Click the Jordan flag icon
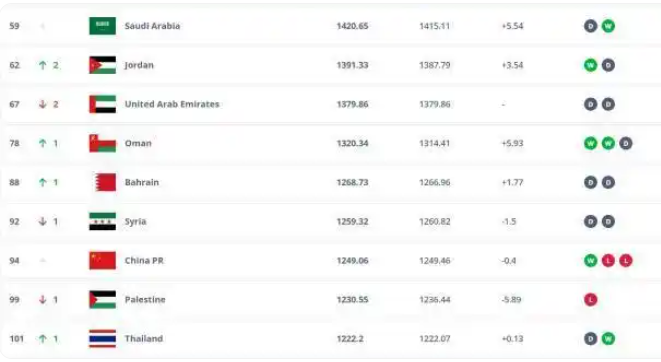This screenshot has height=362, width=661. tap(102, 65)
